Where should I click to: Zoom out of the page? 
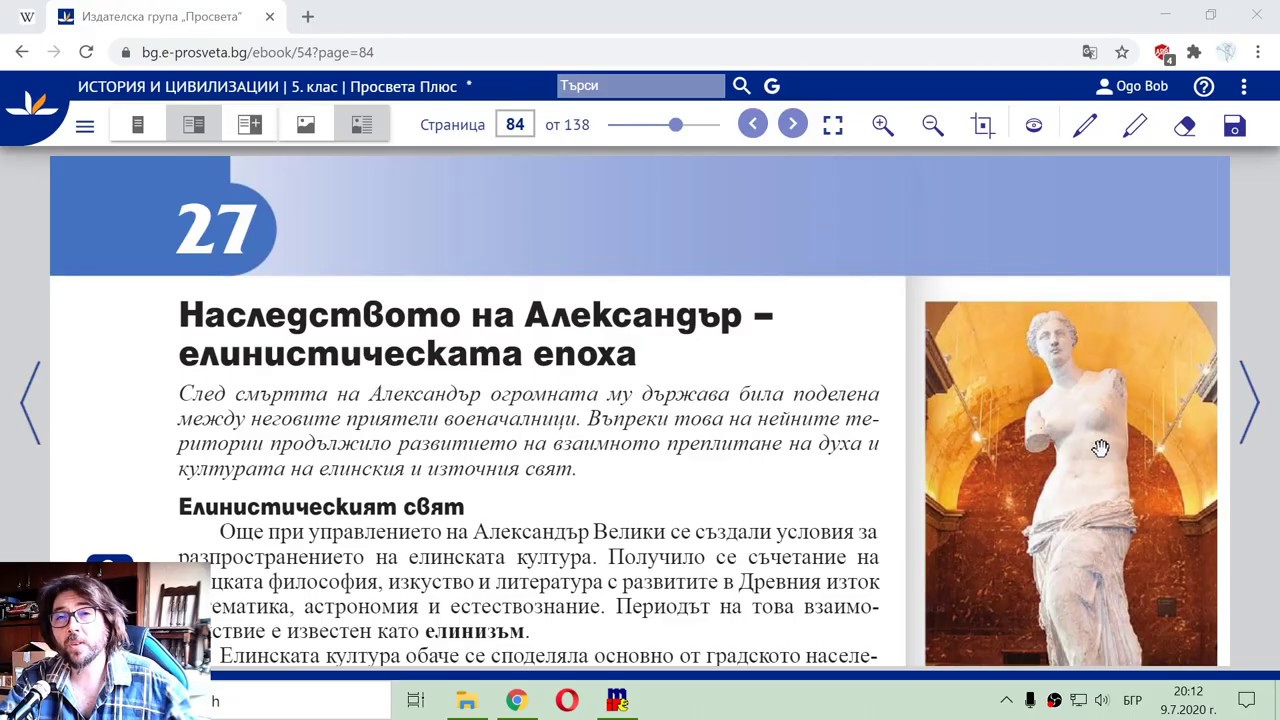(x=932, y=125)
